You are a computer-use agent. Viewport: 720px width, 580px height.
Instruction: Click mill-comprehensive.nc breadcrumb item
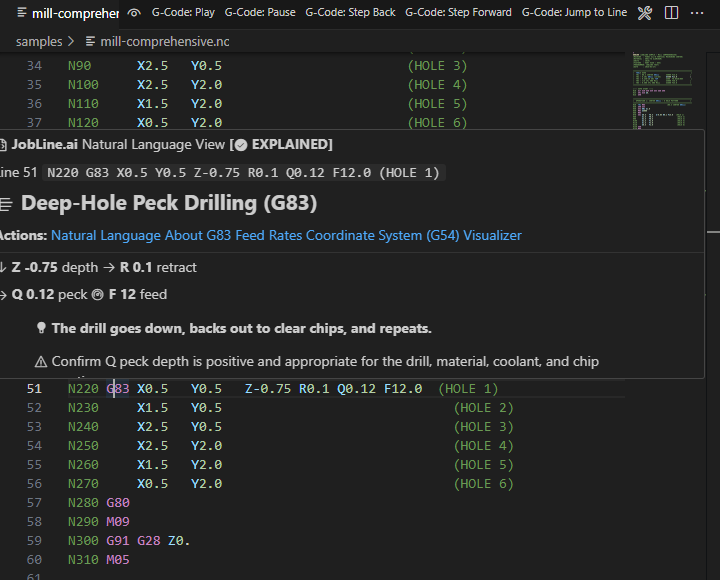coord(165,42)
